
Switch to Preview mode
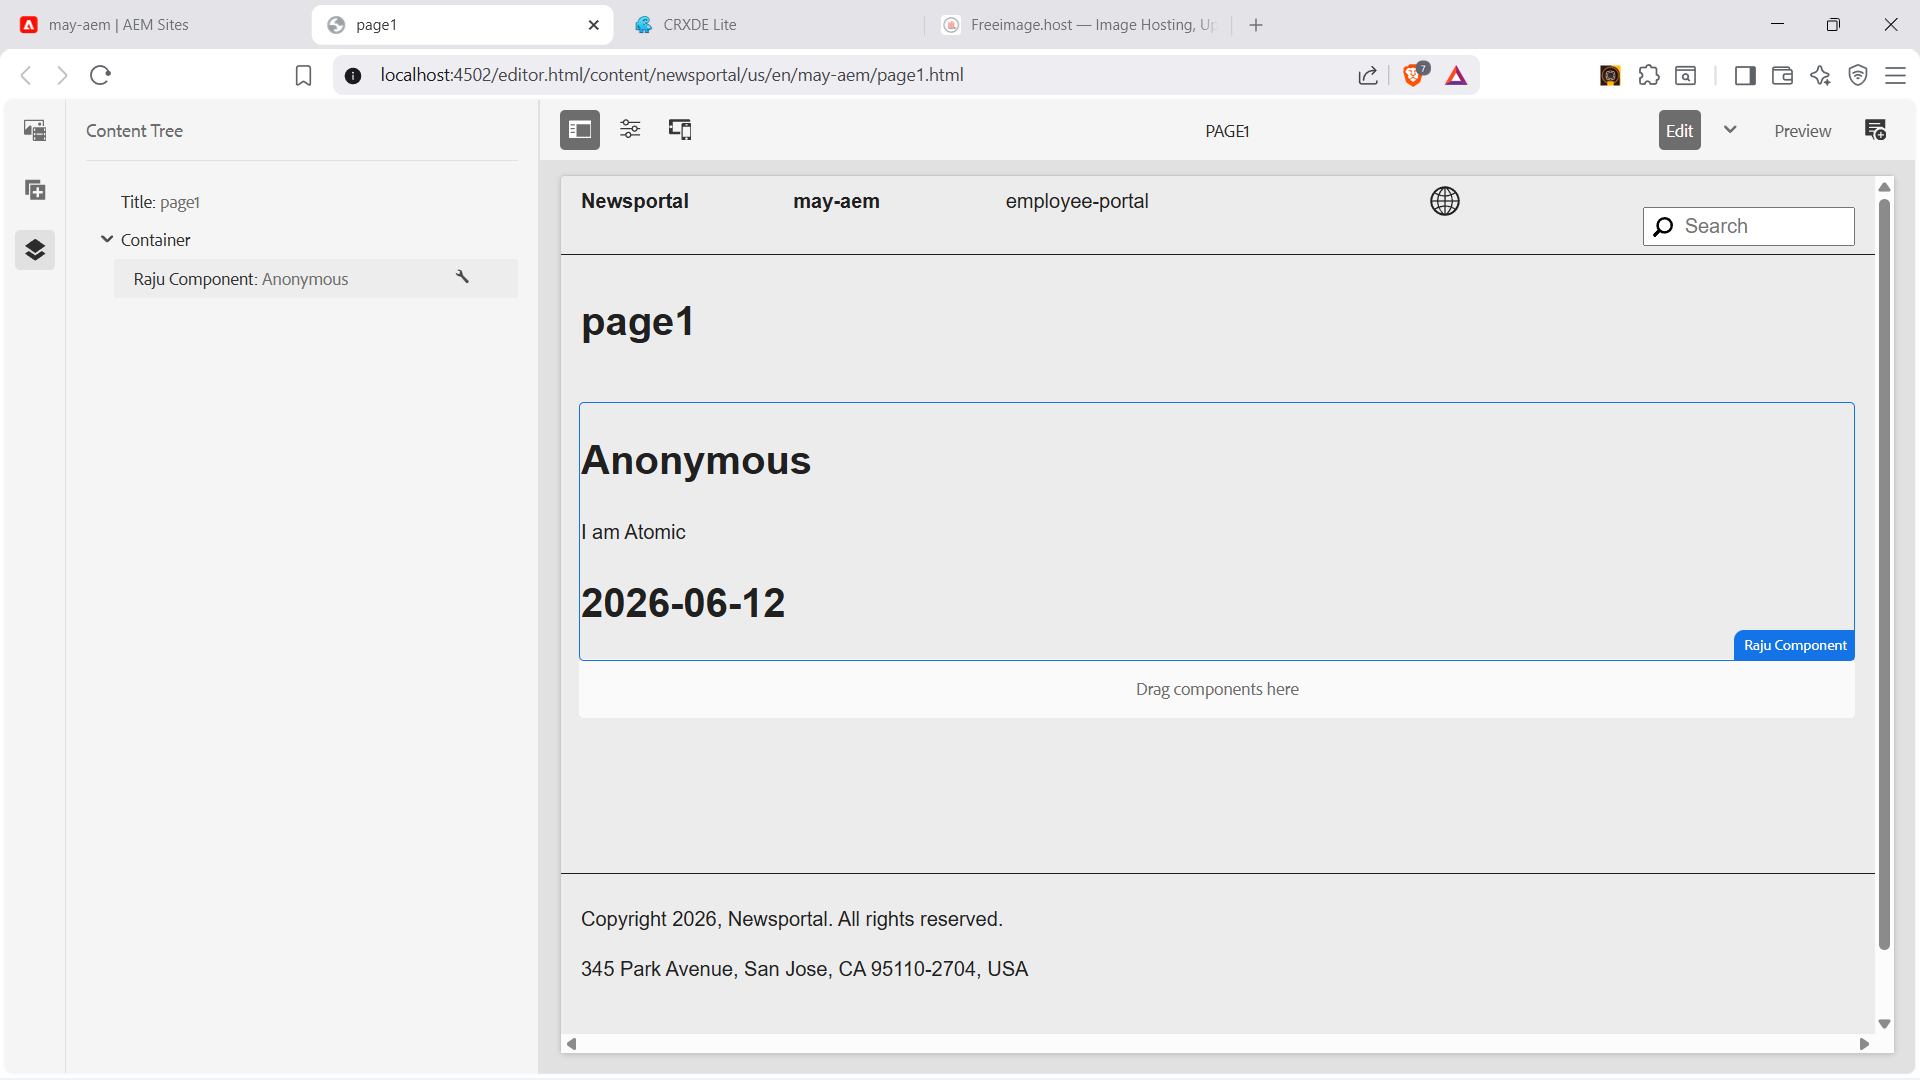pos(1802,131)
